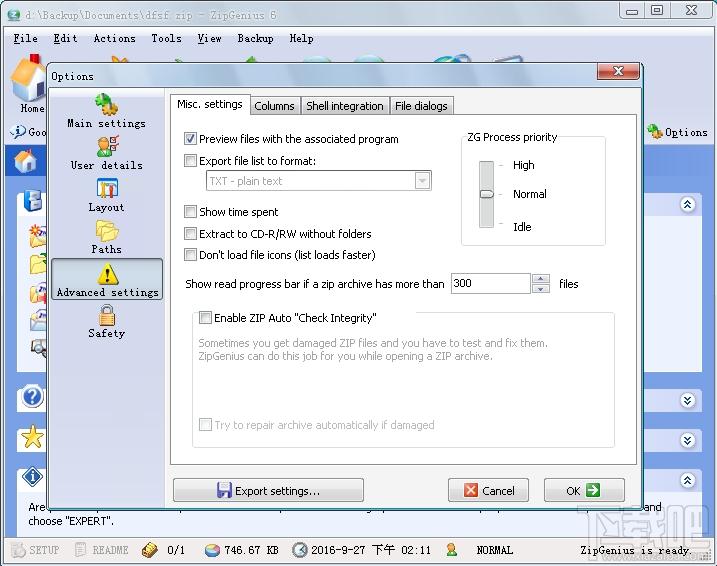Check Try to repair archive automatically

205,425
